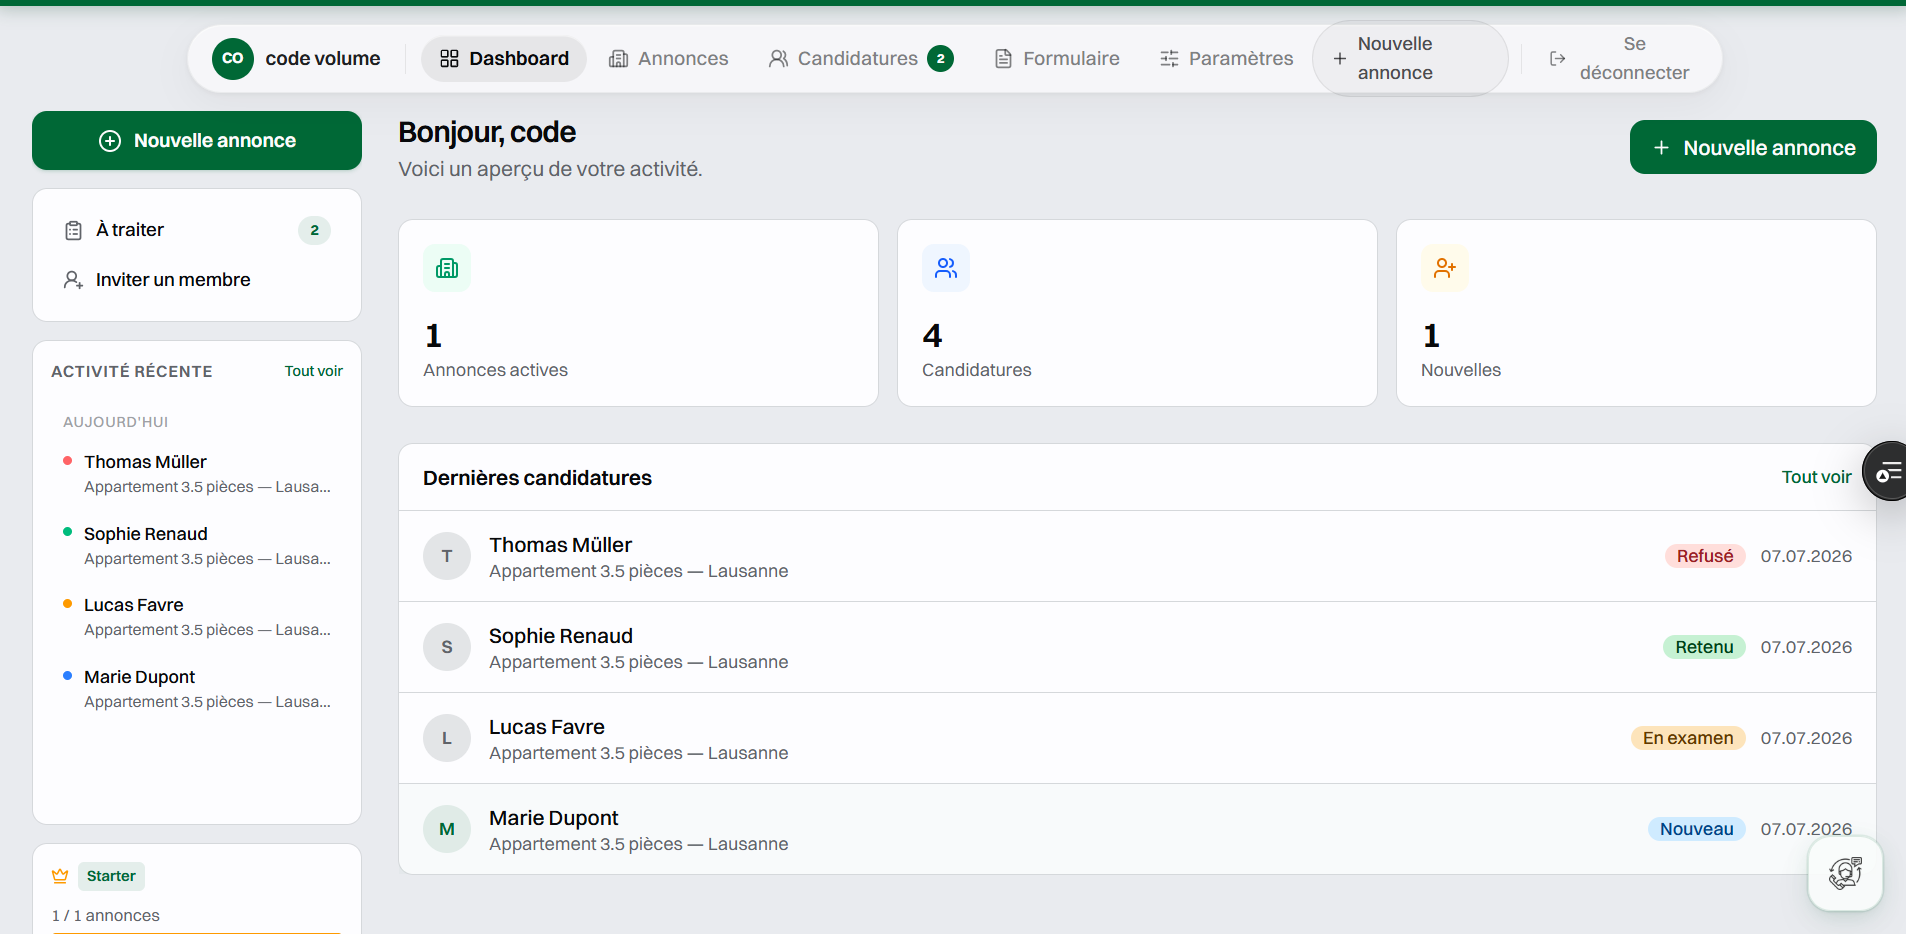Screen dimensions: 1906x934
Task: Open the support chat widget icon
Action: point(1845,873)
